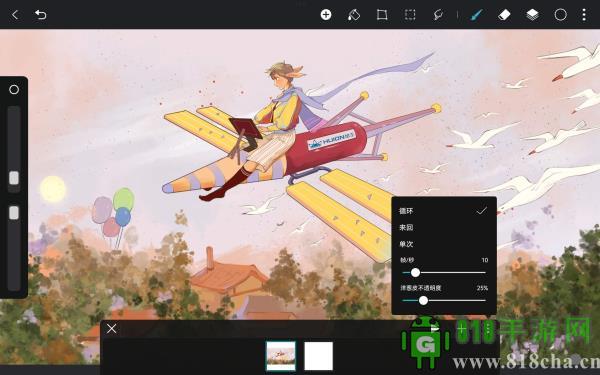Tap the circle icon on left sidebar

(x=14, y=90)
